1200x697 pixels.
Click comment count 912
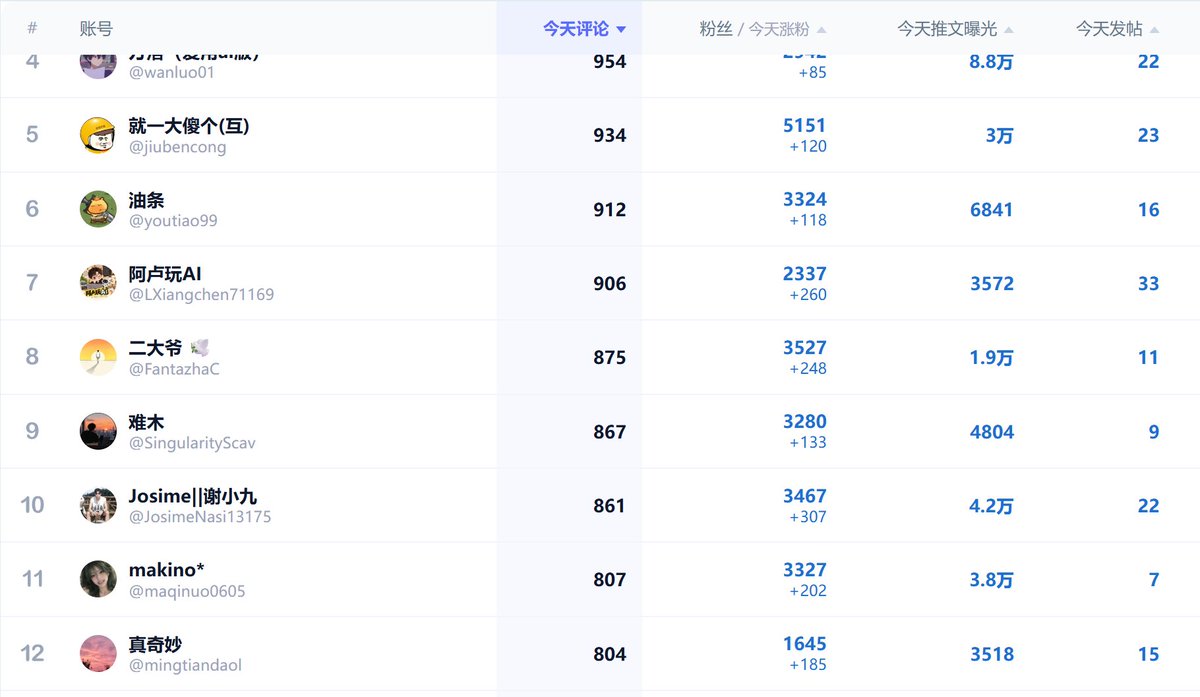[x=610, y=209]
